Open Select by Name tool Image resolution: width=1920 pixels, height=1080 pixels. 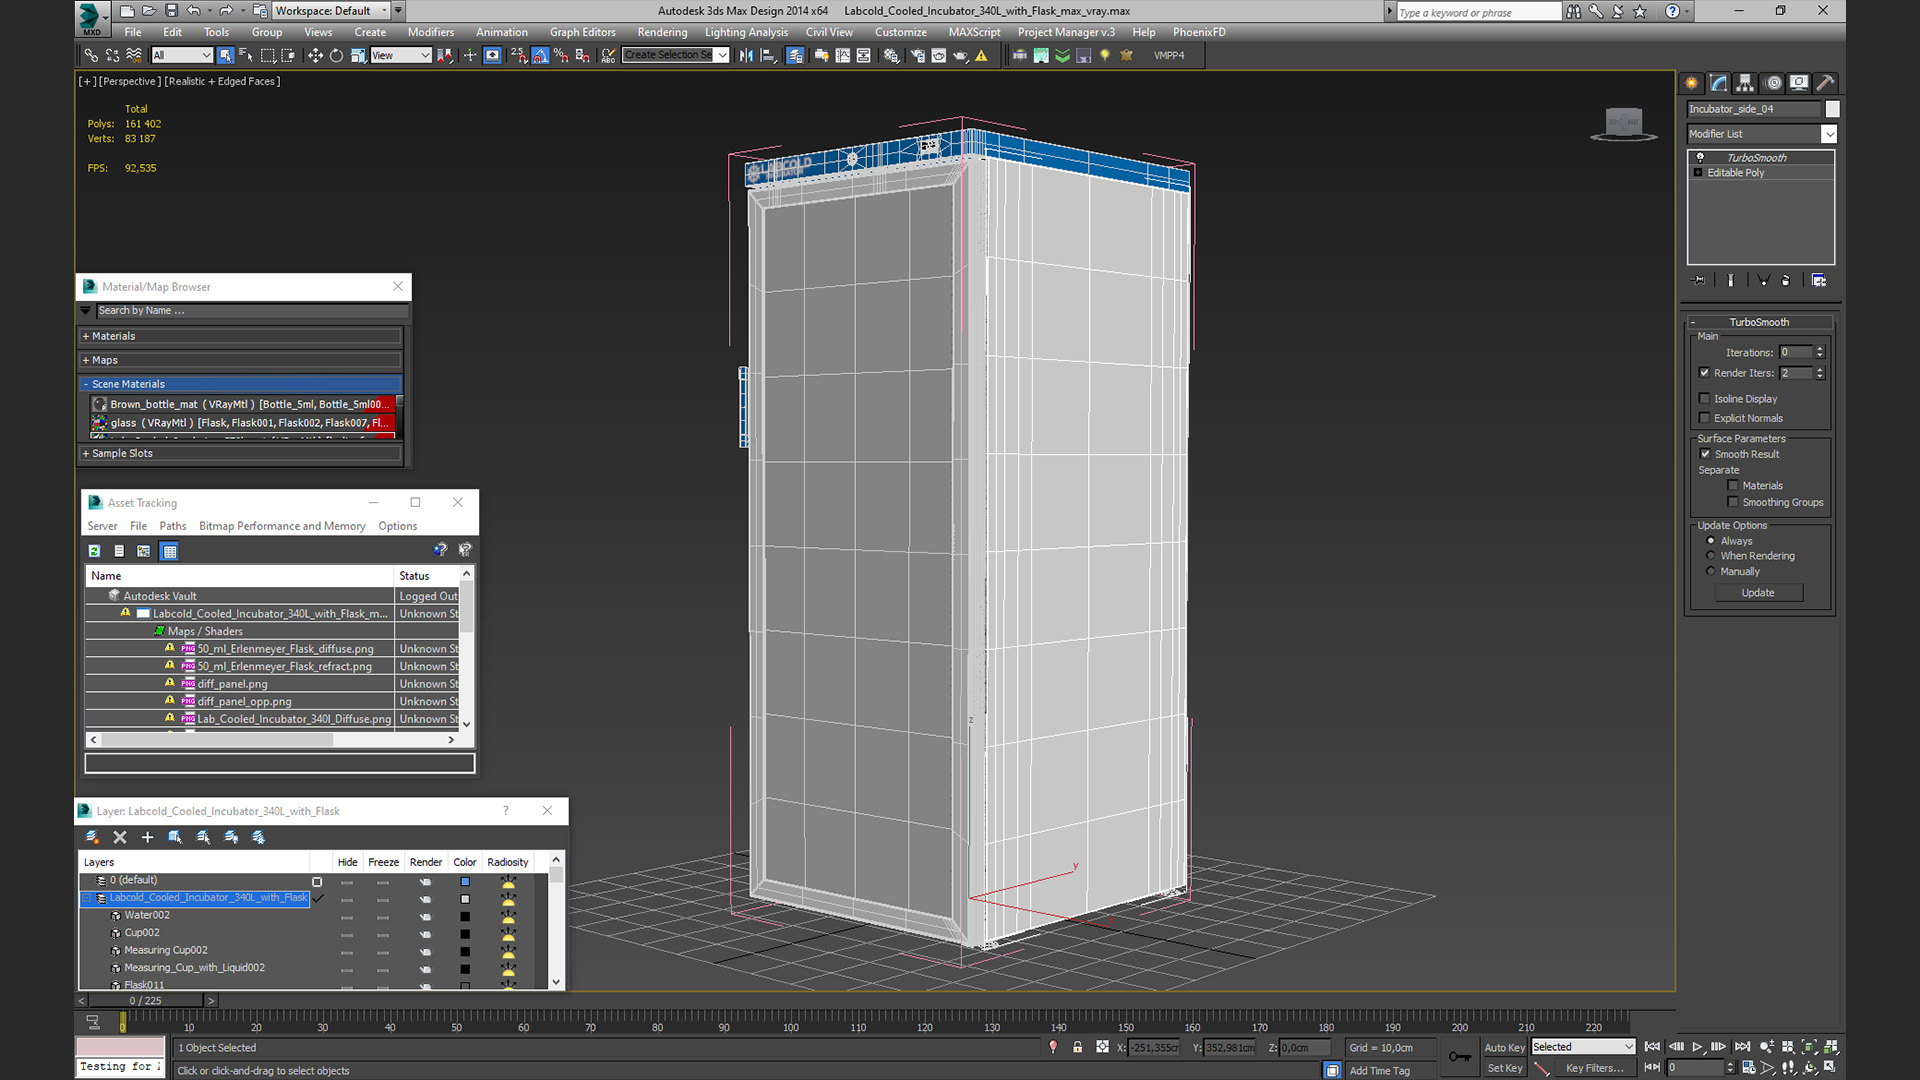[x=246, y=56]
